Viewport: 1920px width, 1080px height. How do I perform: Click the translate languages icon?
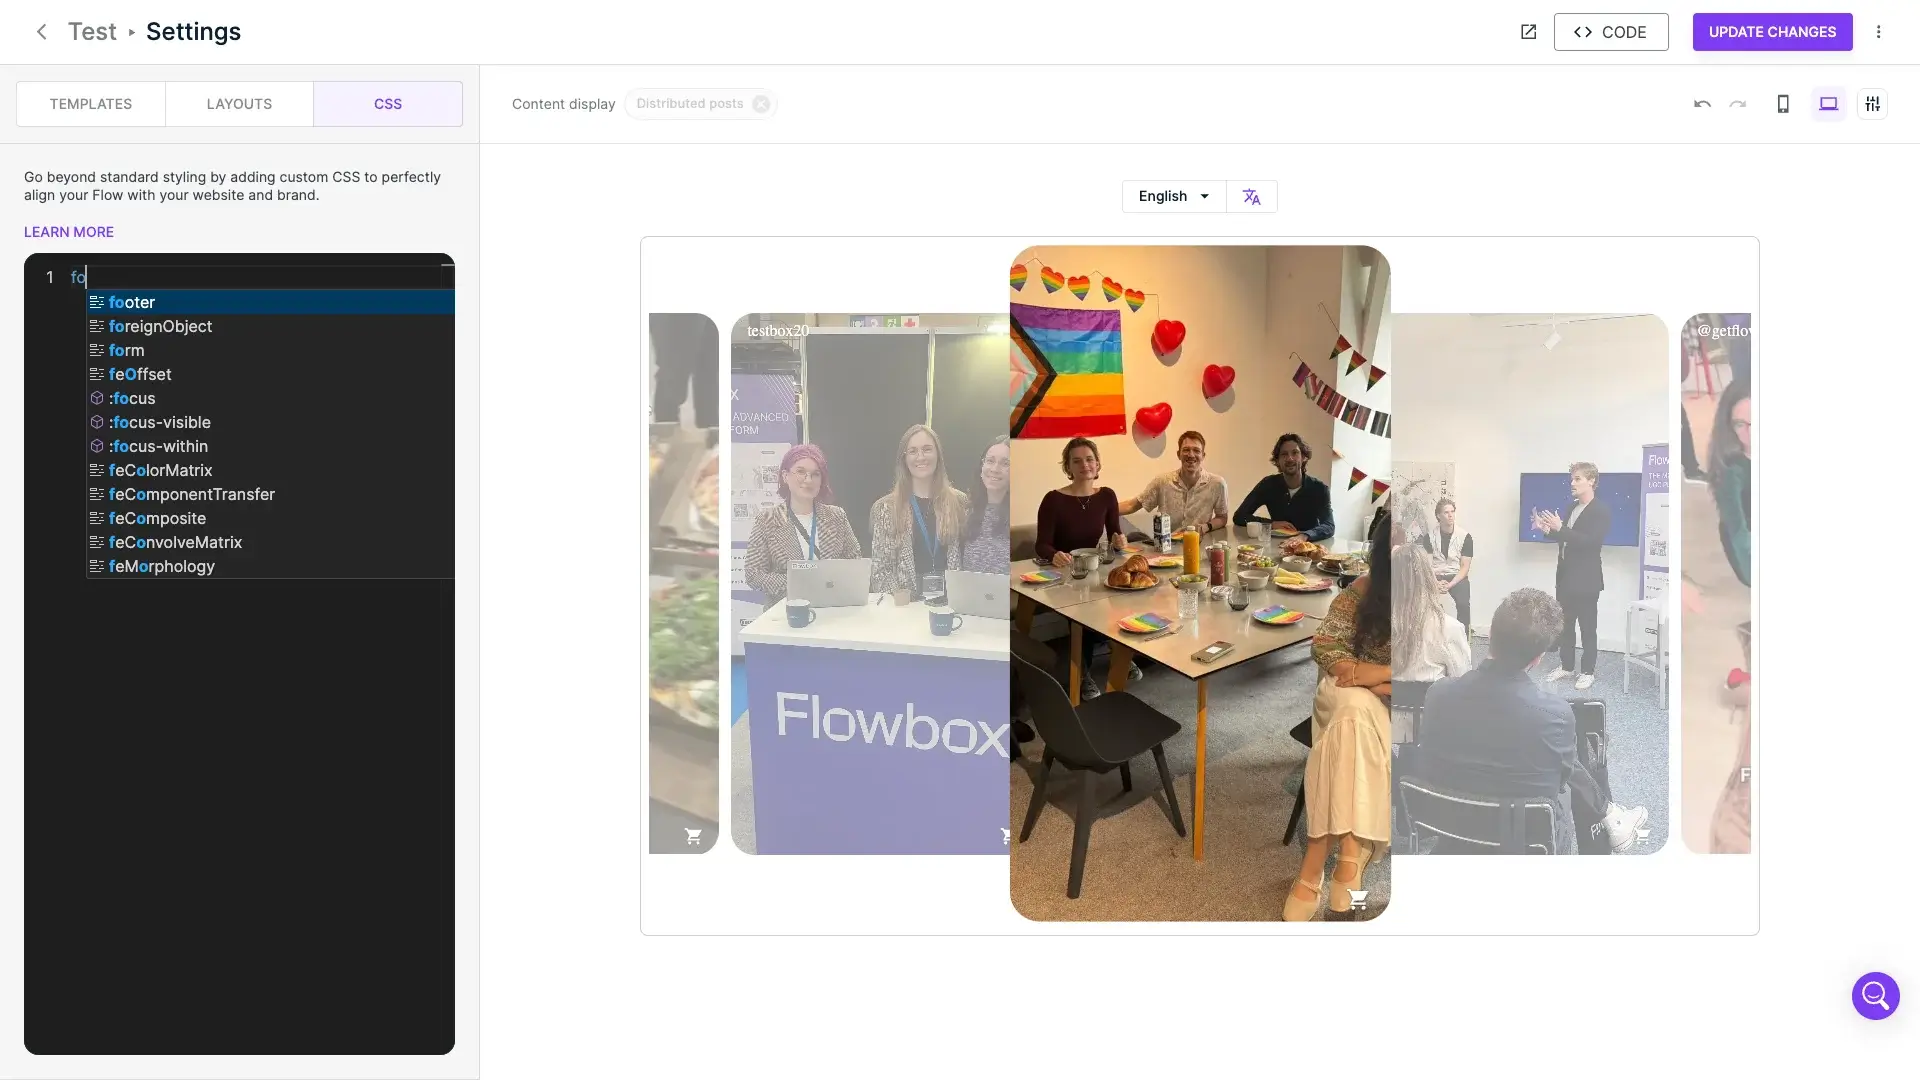pyautogui.click(x=1251, y=196)
